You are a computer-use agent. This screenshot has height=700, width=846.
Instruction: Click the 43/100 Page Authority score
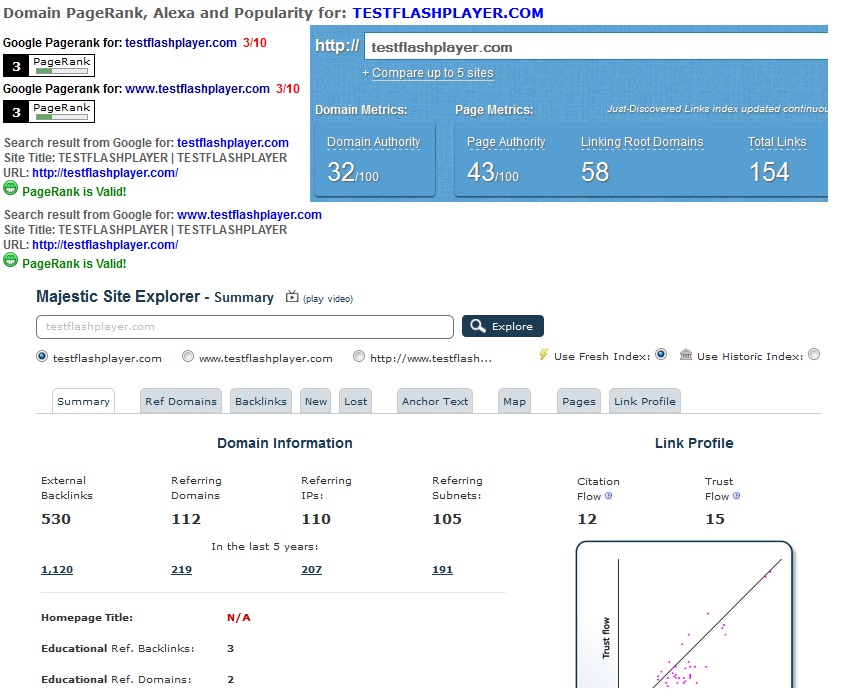[493, 172]
